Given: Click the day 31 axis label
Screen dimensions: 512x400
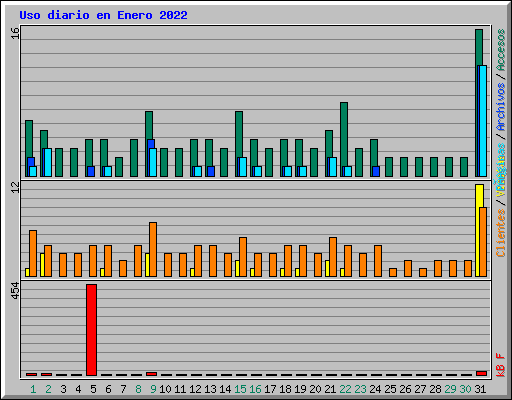Looking at the screenshot, I should 480,389.
